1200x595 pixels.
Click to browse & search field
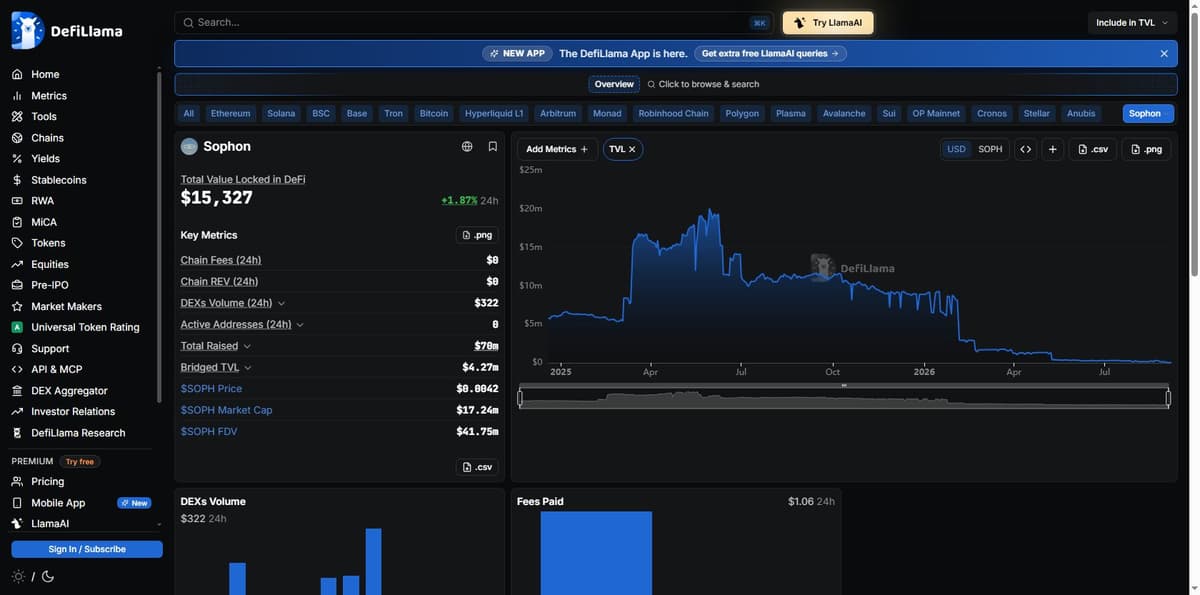click(703, 84)
